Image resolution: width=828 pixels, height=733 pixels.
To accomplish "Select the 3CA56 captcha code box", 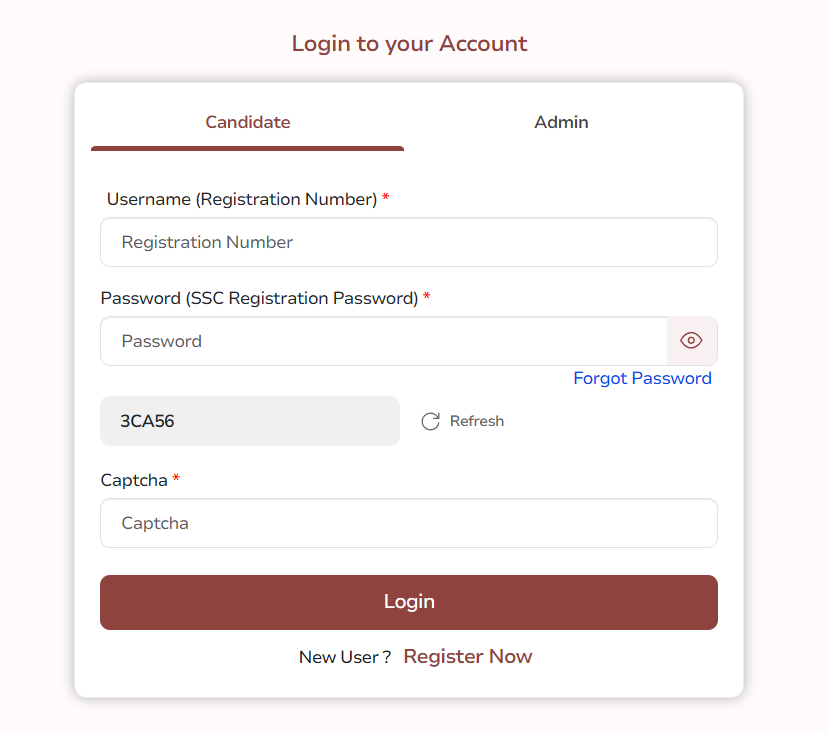I will click(249, 421).
